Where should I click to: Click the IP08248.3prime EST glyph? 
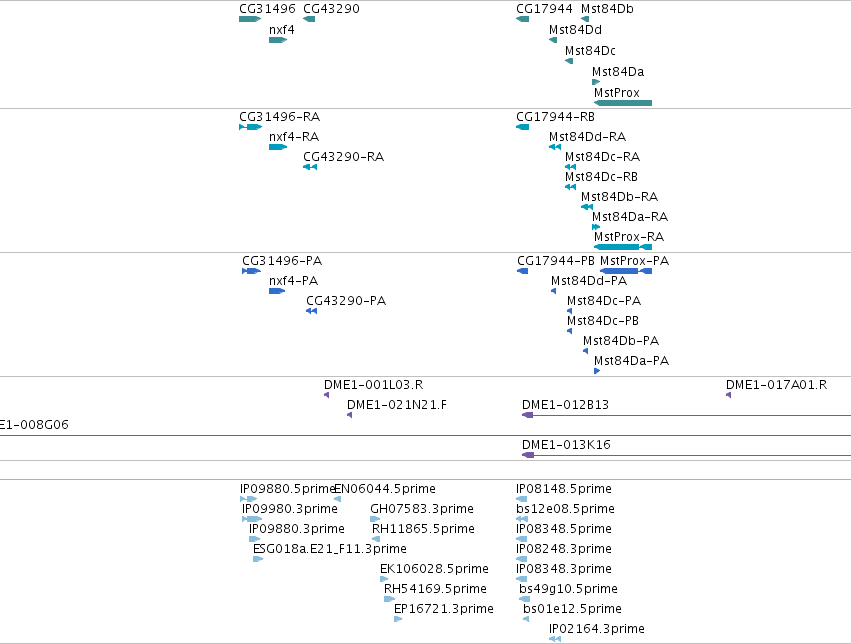[x=522, y=559]
